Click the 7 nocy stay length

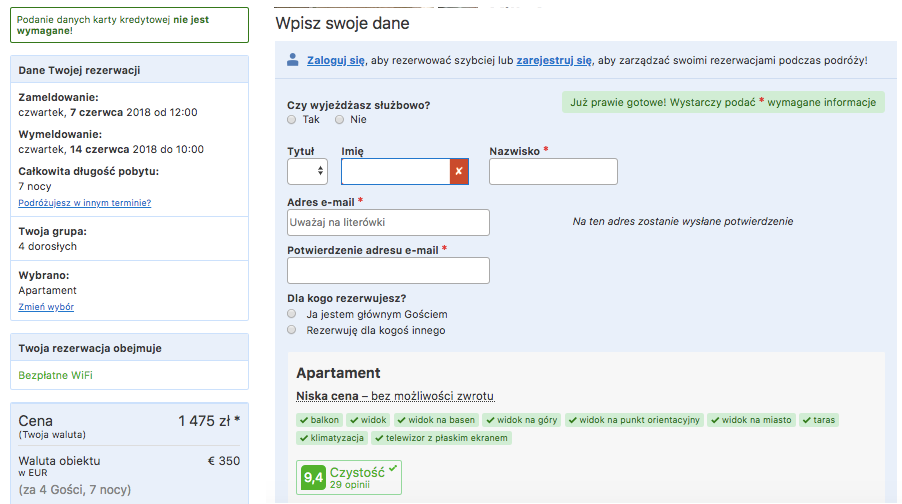35,186
